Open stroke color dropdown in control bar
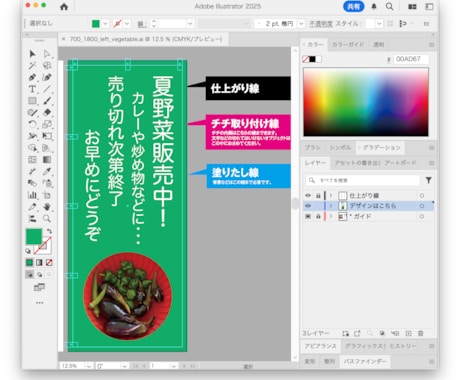The image size is (460, 380). click(x=127, y=24)
